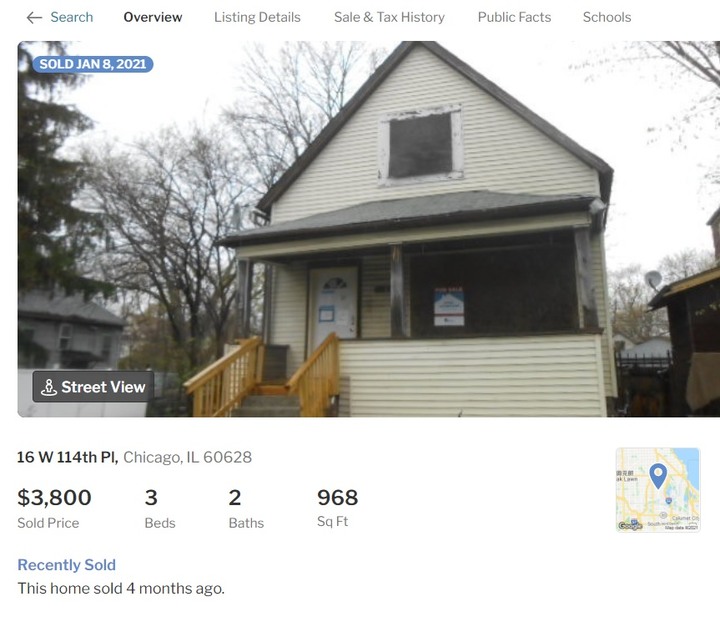
Task: Click the 968 Sq Ft stat
Action: pos(338,508)
